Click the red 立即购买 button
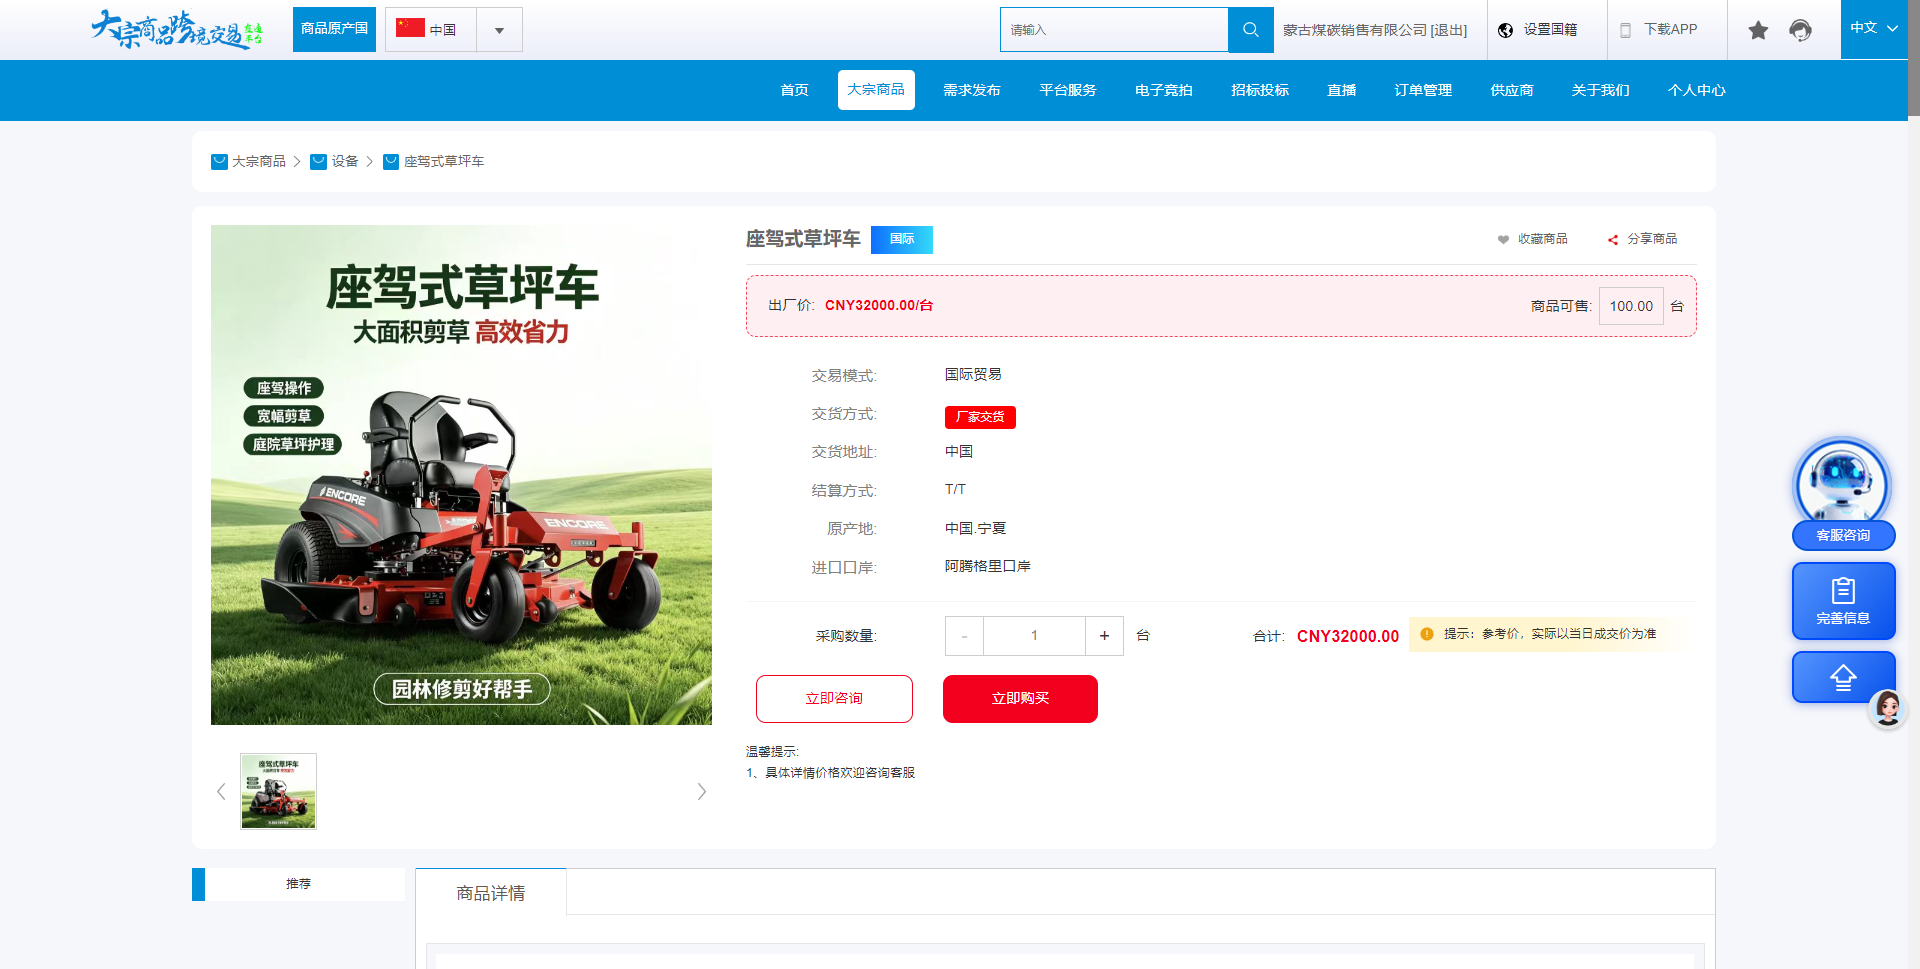The image size is (1920, 969). point(1020,698)
